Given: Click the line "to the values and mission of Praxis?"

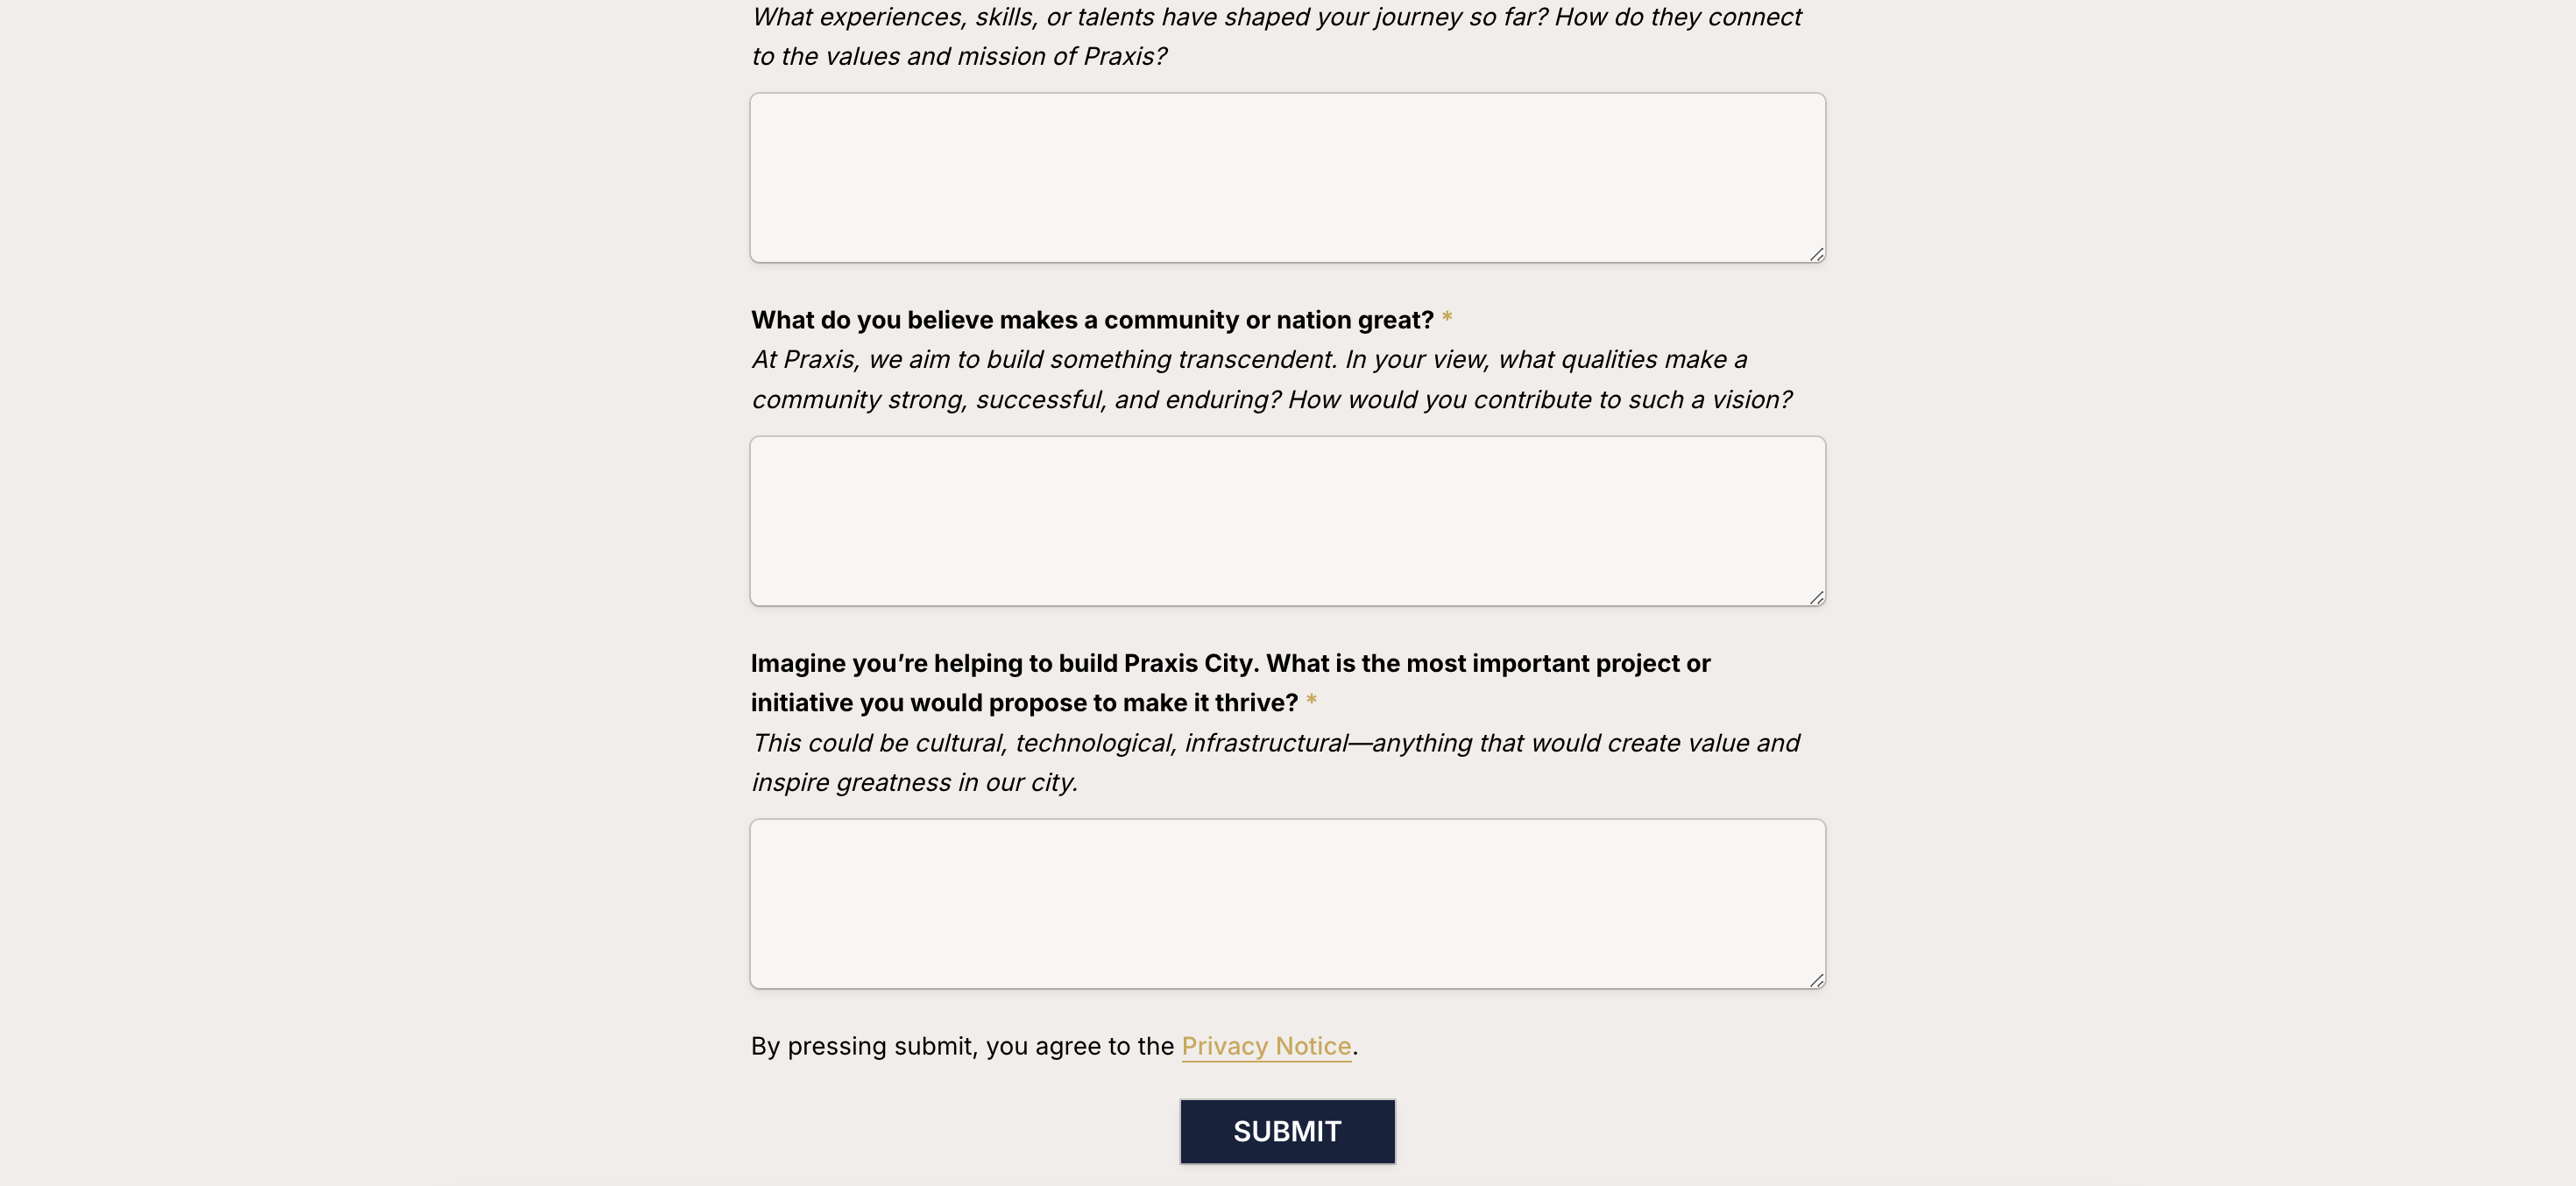Looking at the screenshot, I should [x=958, y=57].
